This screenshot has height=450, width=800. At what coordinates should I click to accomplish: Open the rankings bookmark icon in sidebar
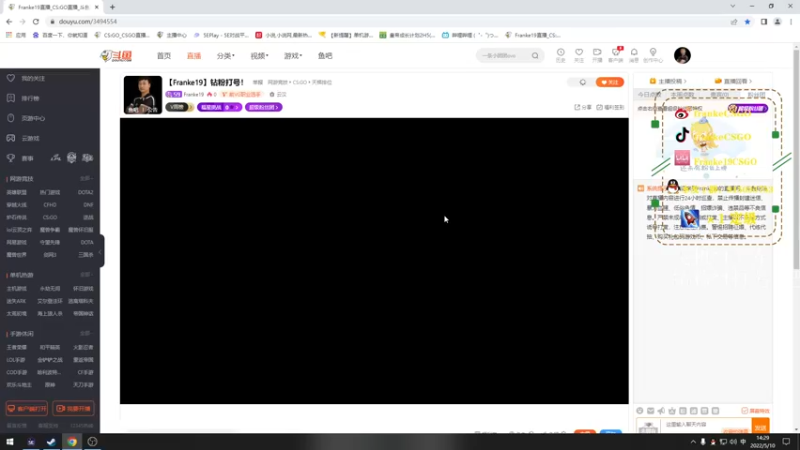pyautogui.click(x=11, y=98)
